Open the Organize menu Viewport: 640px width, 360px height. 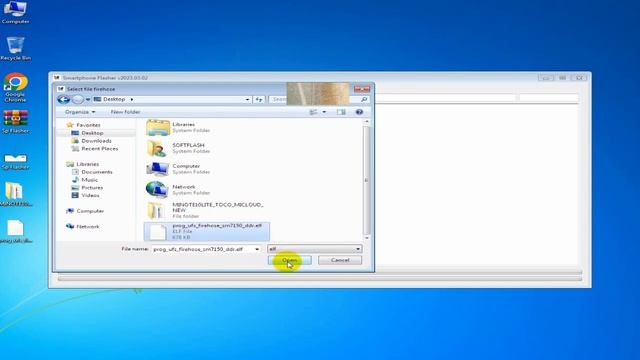[x=80, y=112]
